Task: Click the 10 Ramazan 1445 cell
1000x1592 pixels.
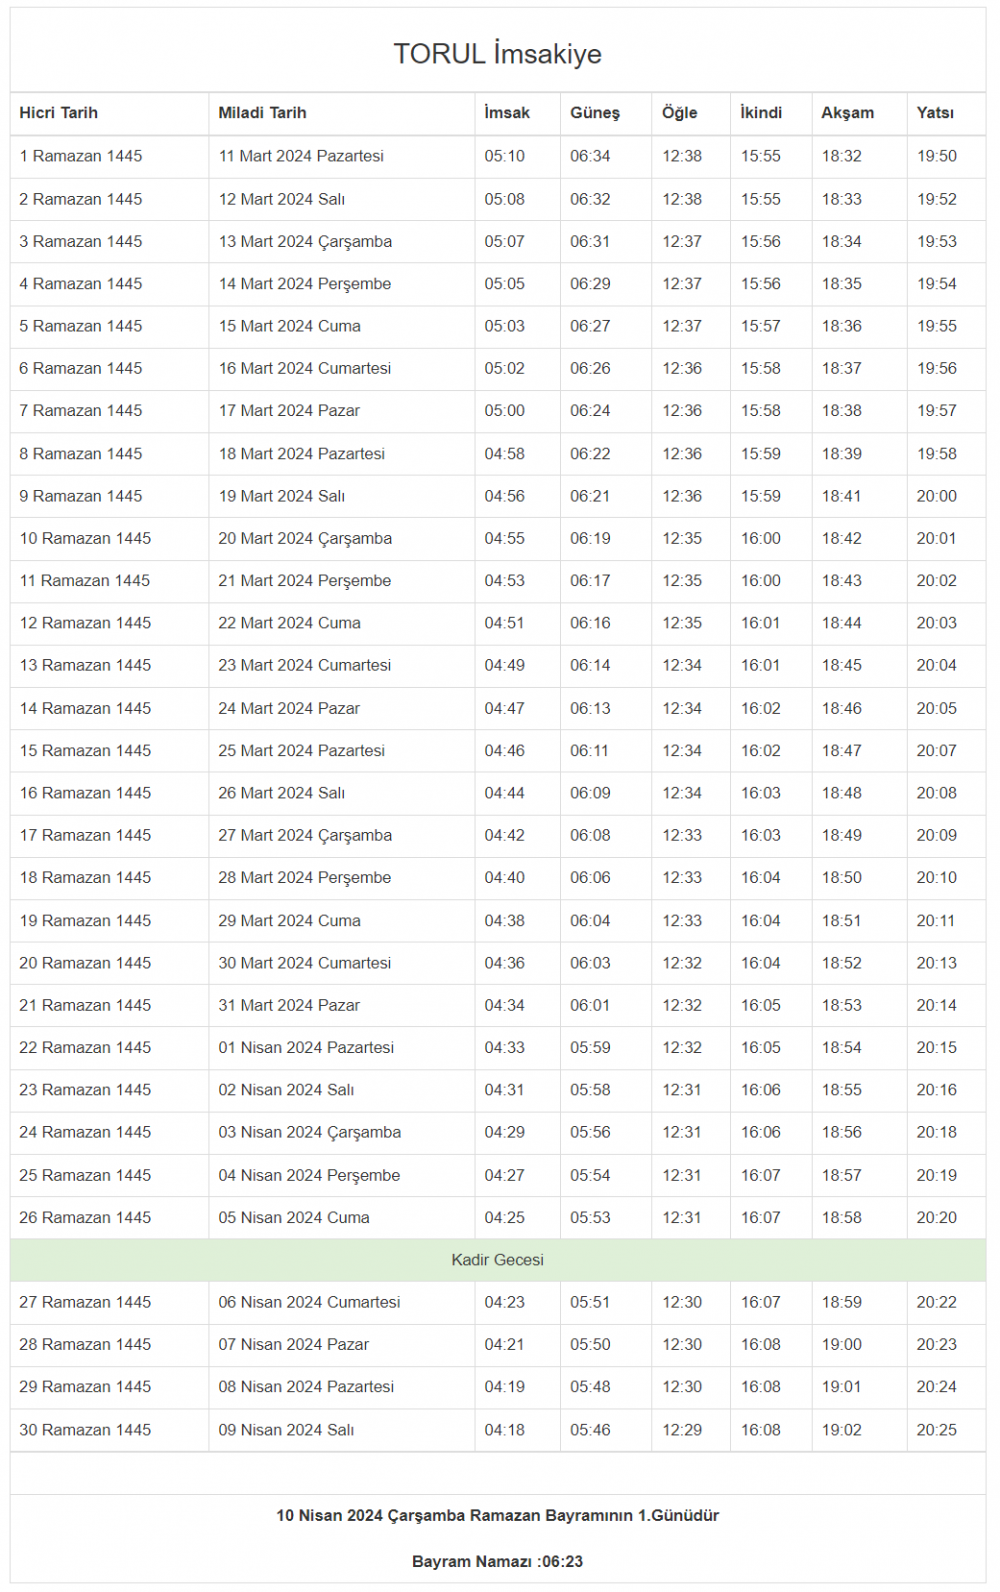Action: (x=85, y=538)
